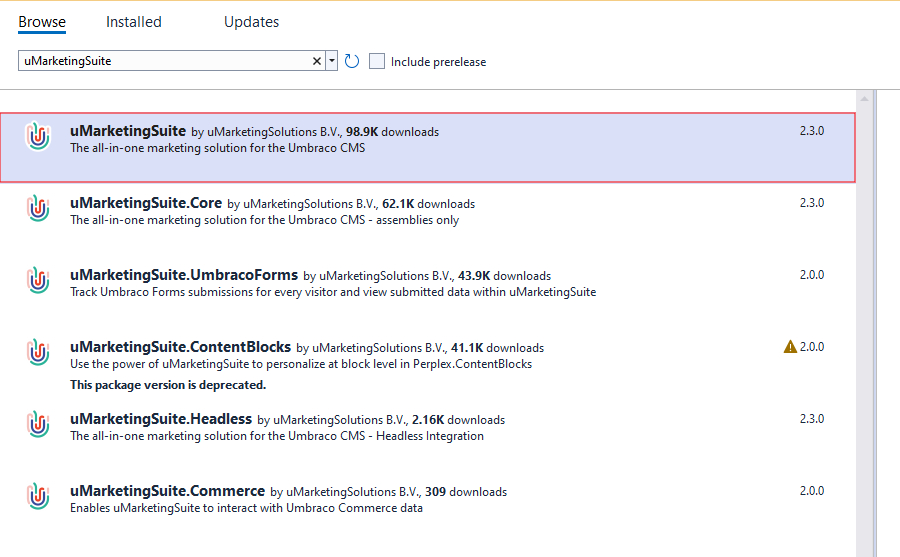Select the uMarketingSuite.UmbracoForms package title
Viewport: 900px width, 557px height.
(184, 275)
